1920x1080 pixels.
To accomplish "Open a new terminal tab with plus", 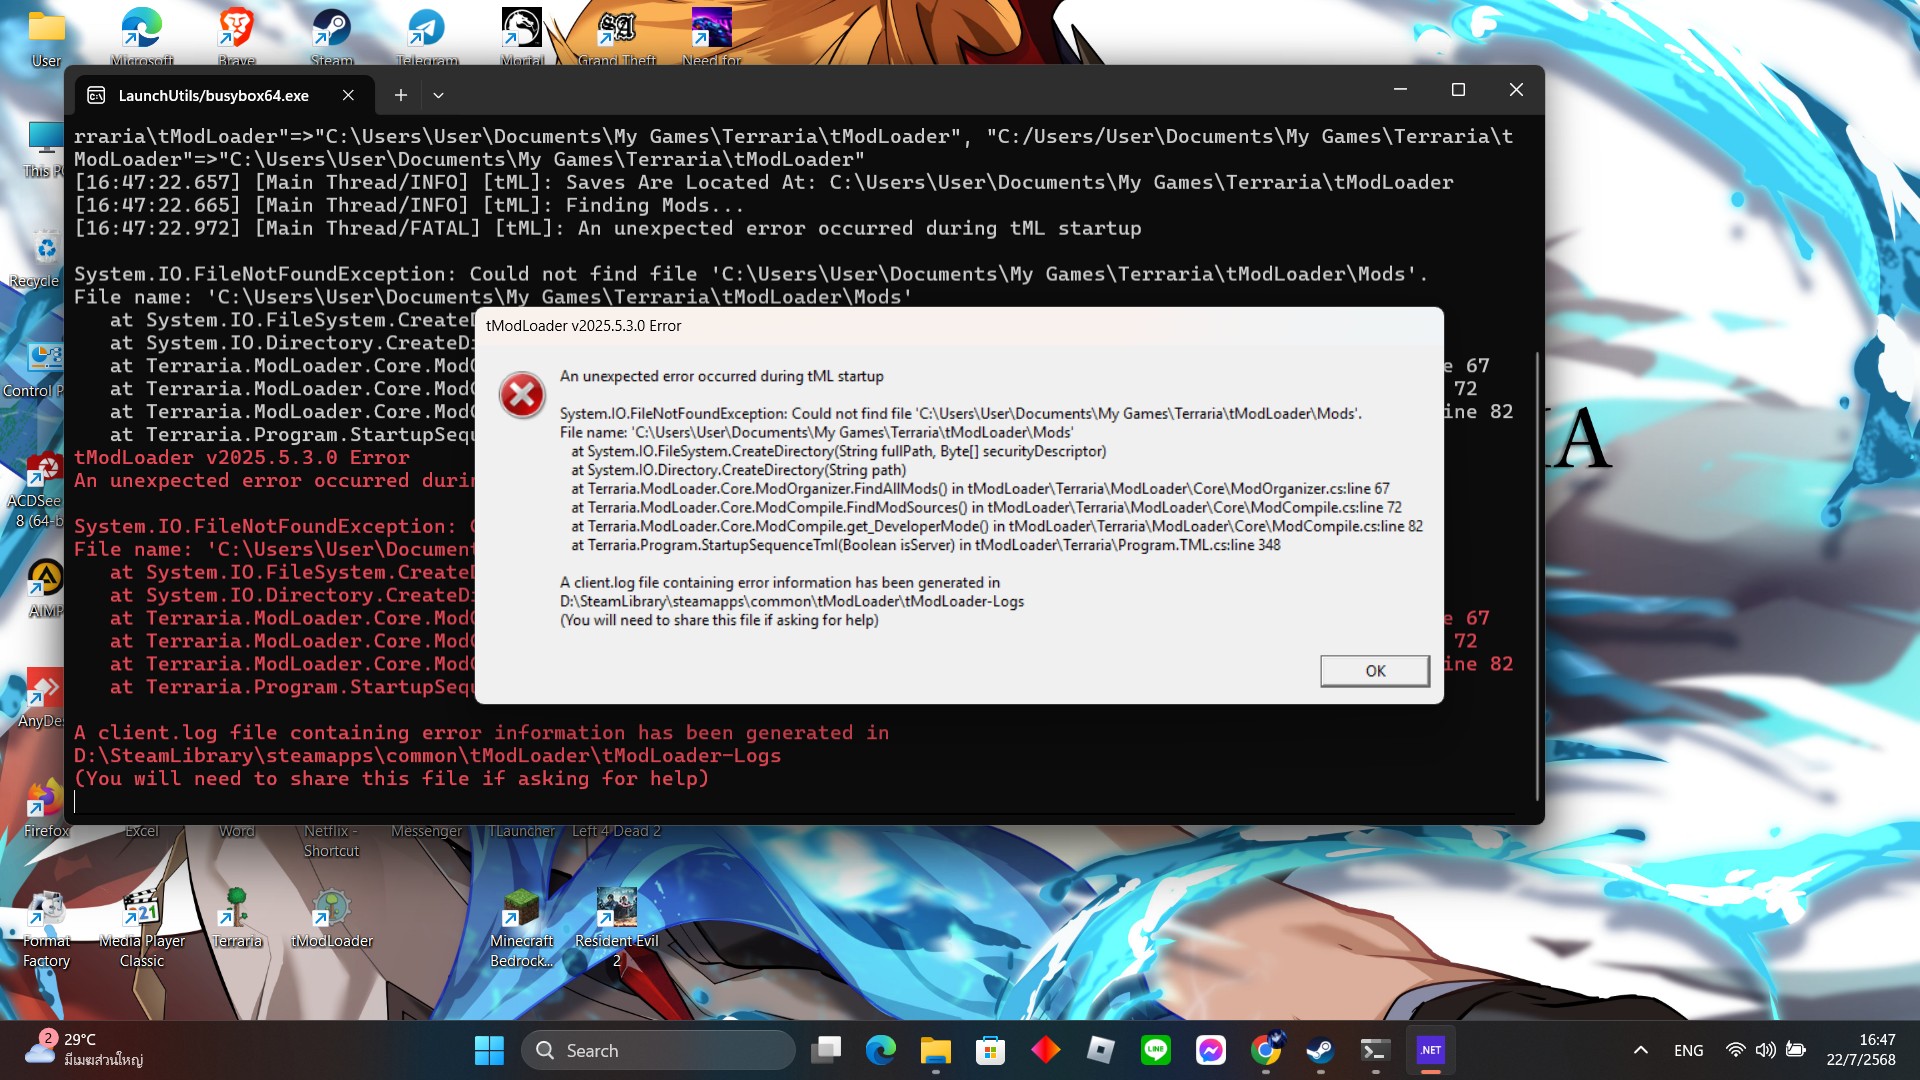I will click(400, 95).
